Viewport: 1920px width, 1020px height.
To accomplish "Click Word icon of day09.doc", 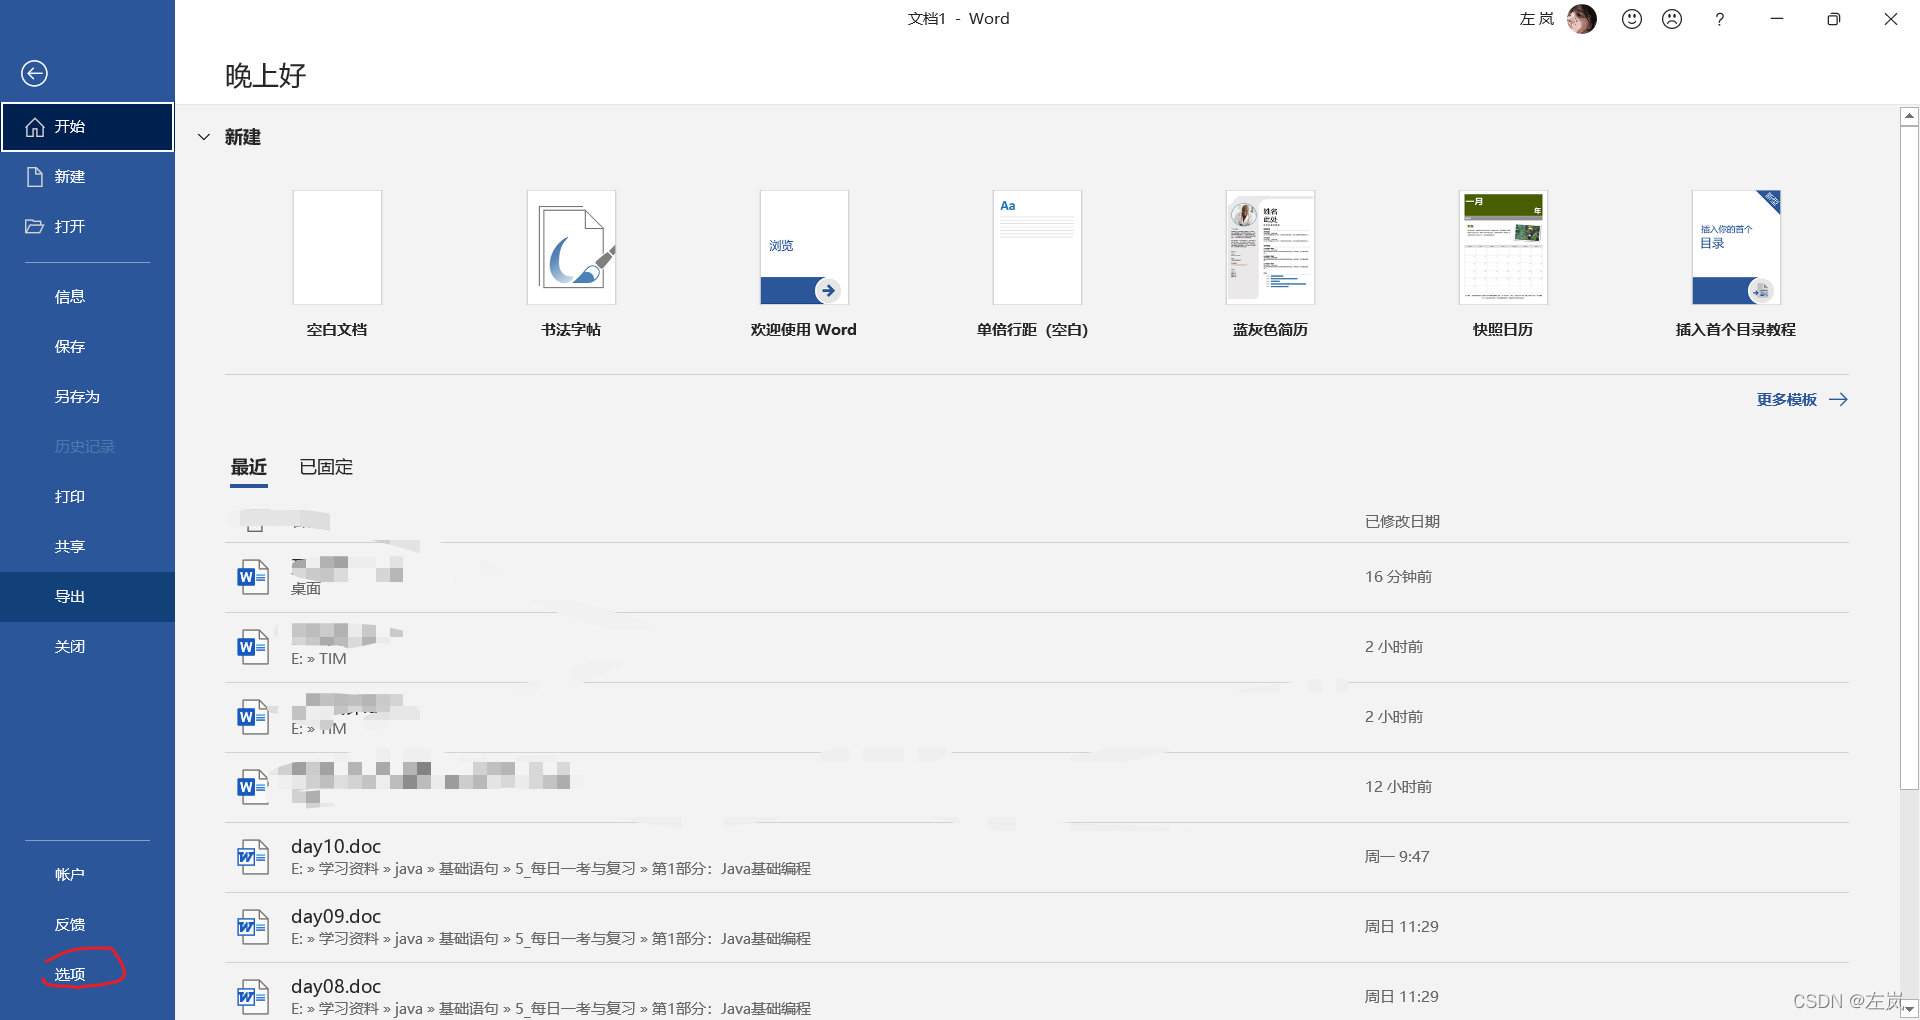I will (252, 927).
